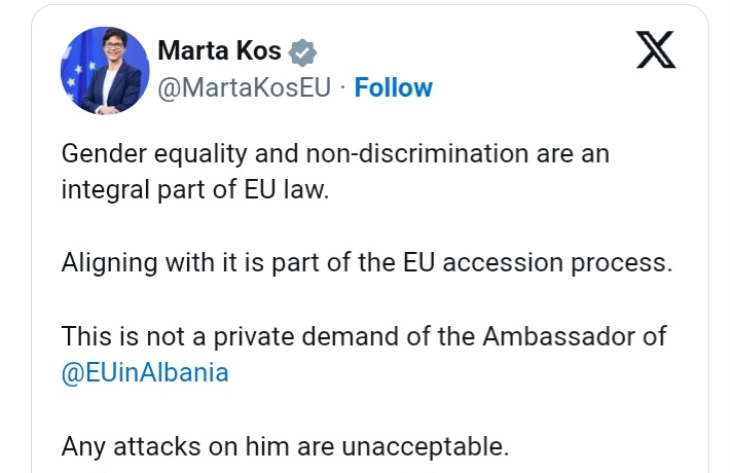
Task: Open the @EUinAlbania mention
Action: pyautogui.click(x=145, y=373)
